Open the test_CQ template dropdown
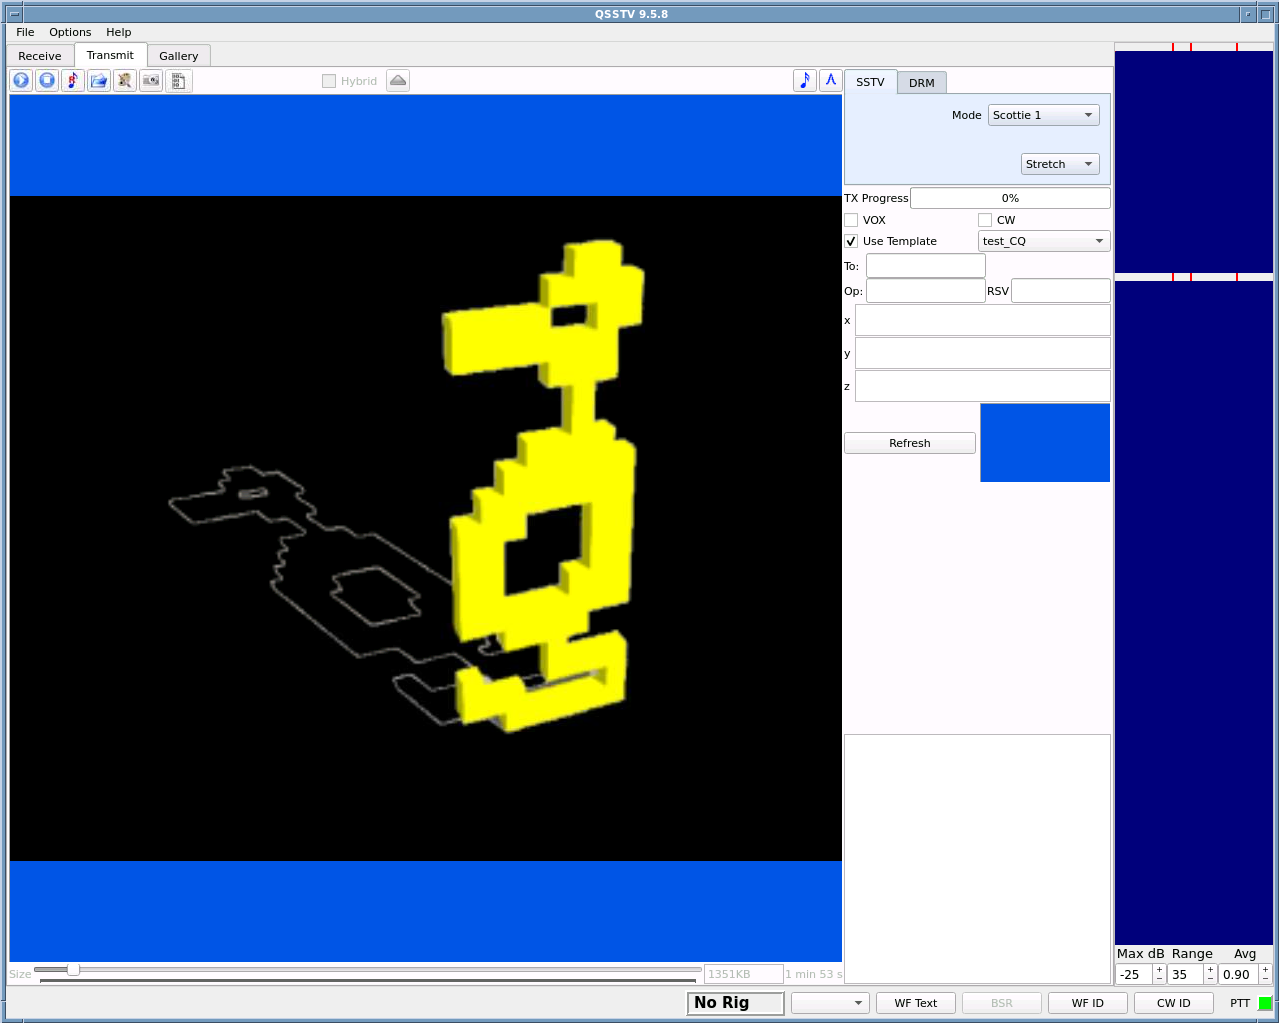Image resolution: width=1279 pixels, height=1023 pixels. pos(1043,240)
